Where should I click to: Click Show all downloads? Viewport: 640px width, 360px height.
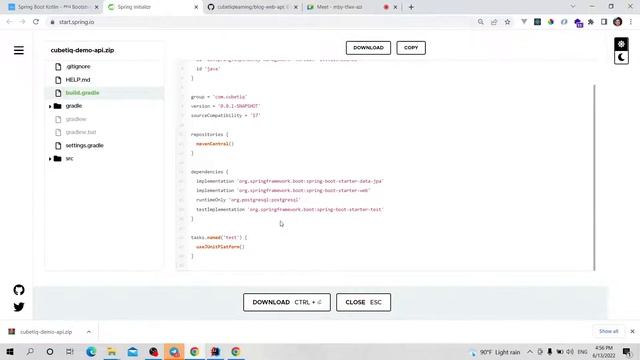tap(609, 331)
